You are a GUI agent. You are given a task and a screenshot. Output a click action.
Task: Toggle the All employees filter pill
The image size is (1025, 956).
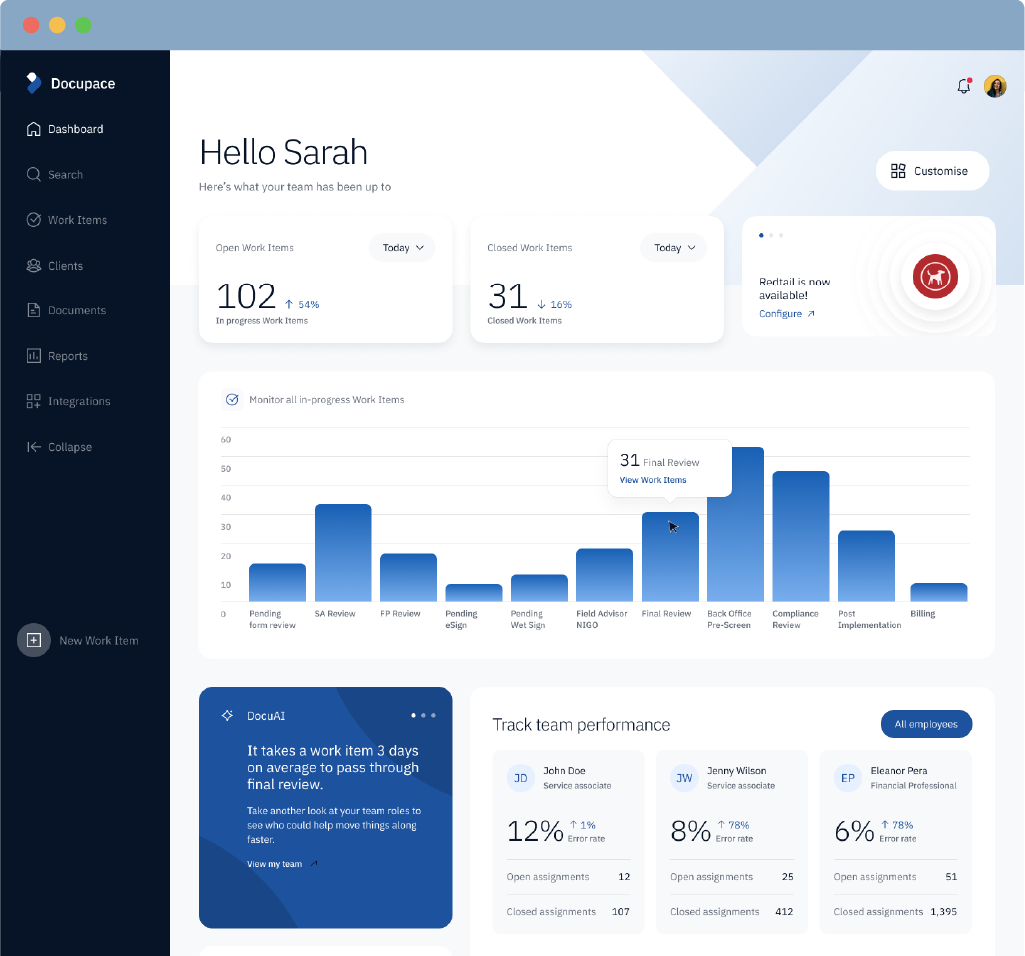pyautogui.click(x=926, y=724)
